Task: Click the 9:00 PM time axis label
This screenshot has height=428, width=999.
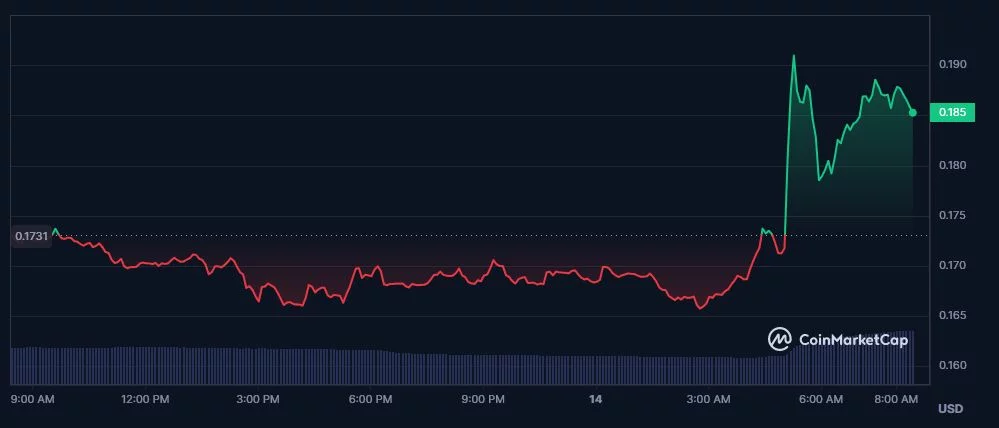Action: [x=483, y=399]
